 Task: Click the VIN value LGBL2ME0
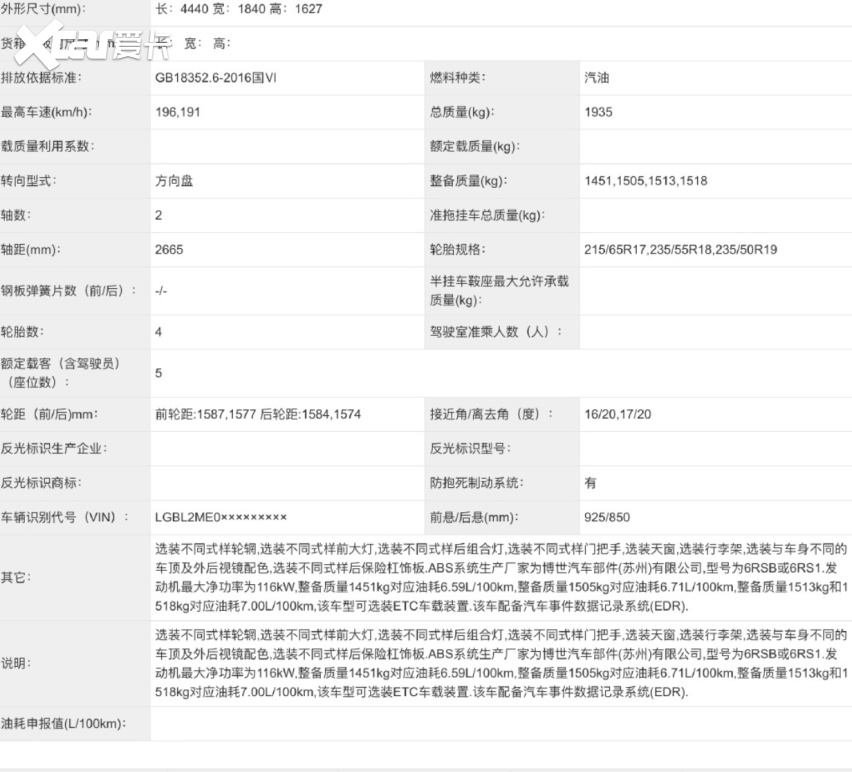[220, 517]
